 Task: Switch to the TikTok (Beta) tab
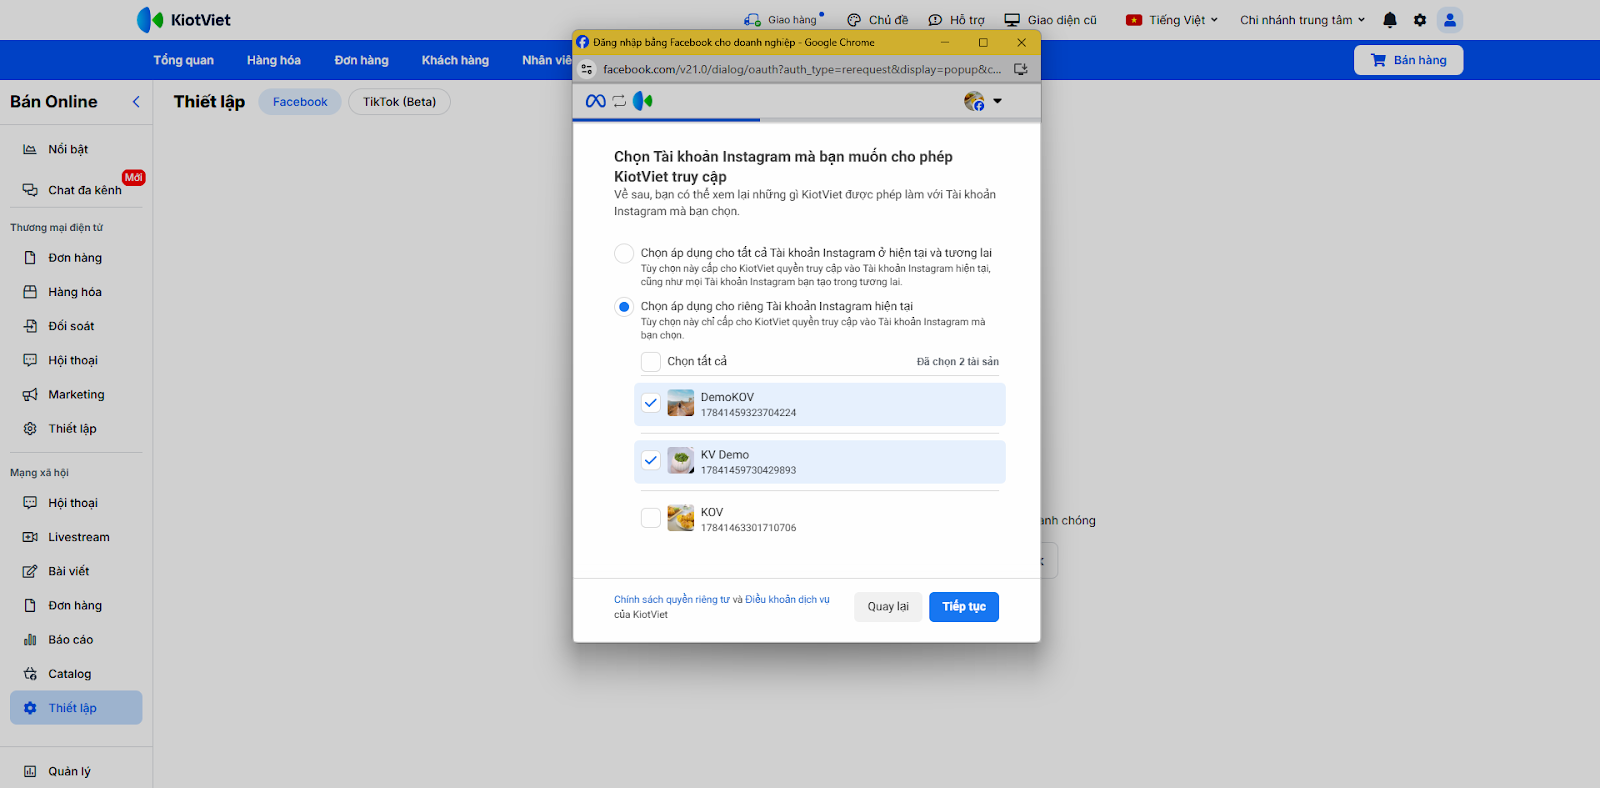click(399, 102)
